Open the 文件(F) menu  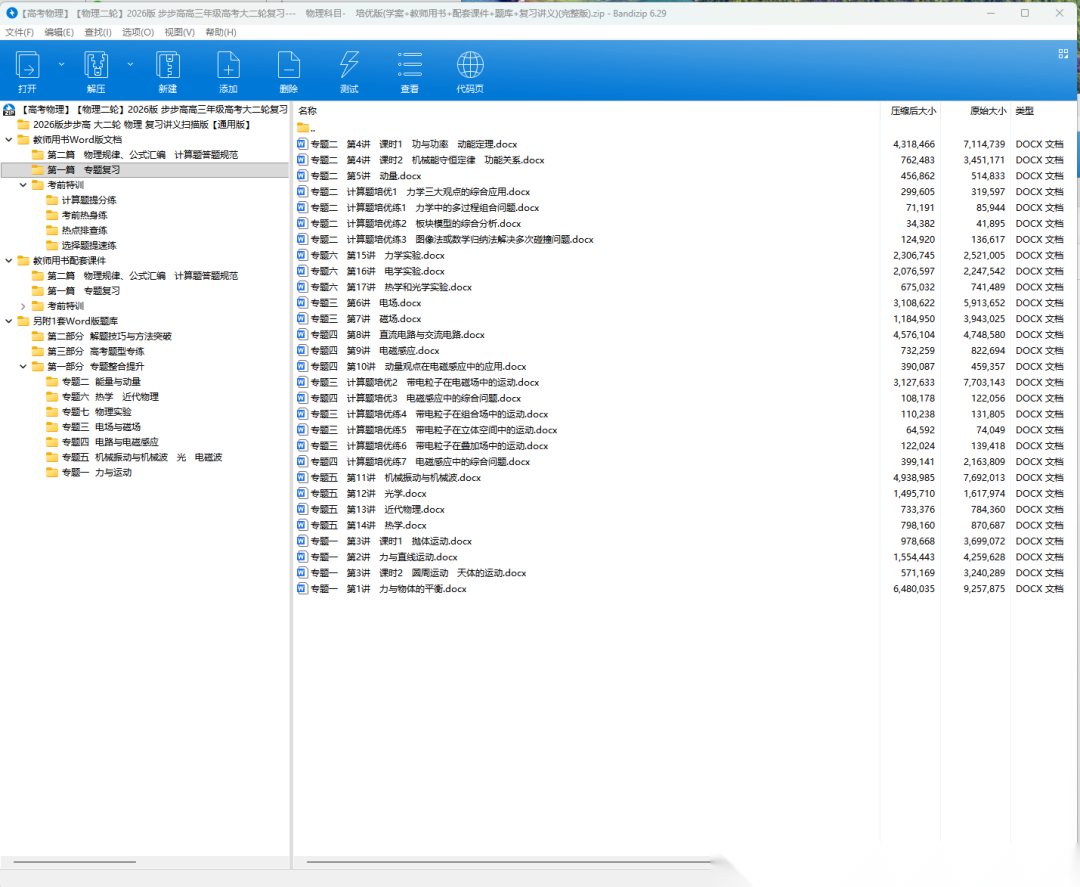point(20,32)
